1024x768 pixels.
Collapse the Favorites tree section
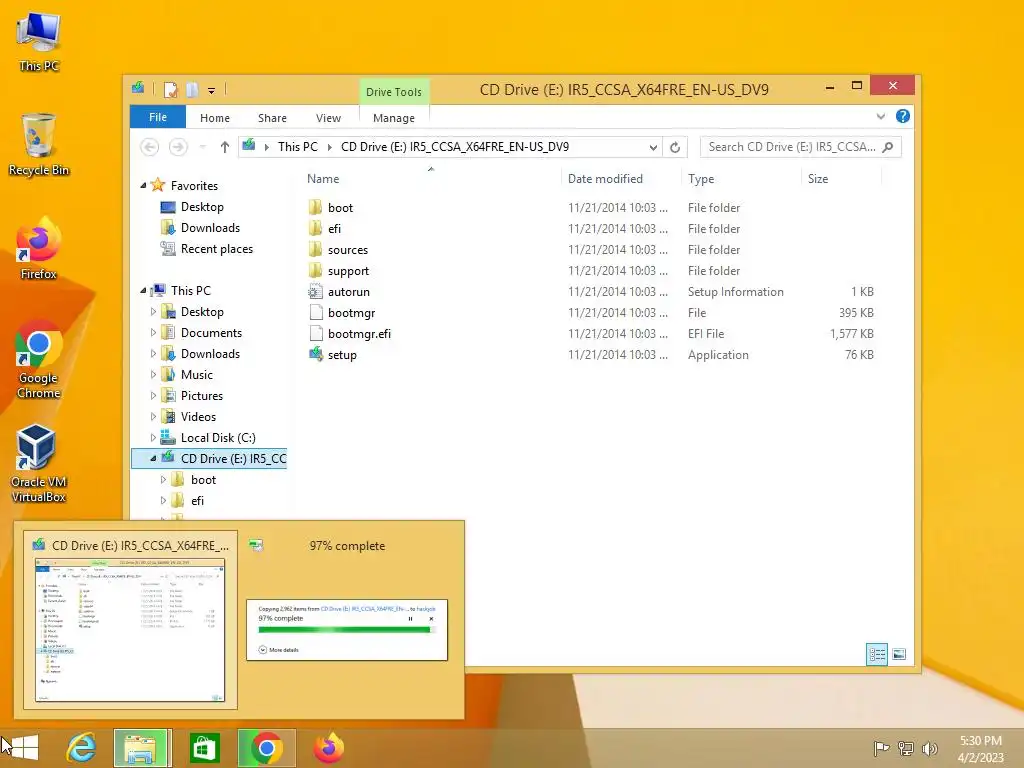(143, 185)
